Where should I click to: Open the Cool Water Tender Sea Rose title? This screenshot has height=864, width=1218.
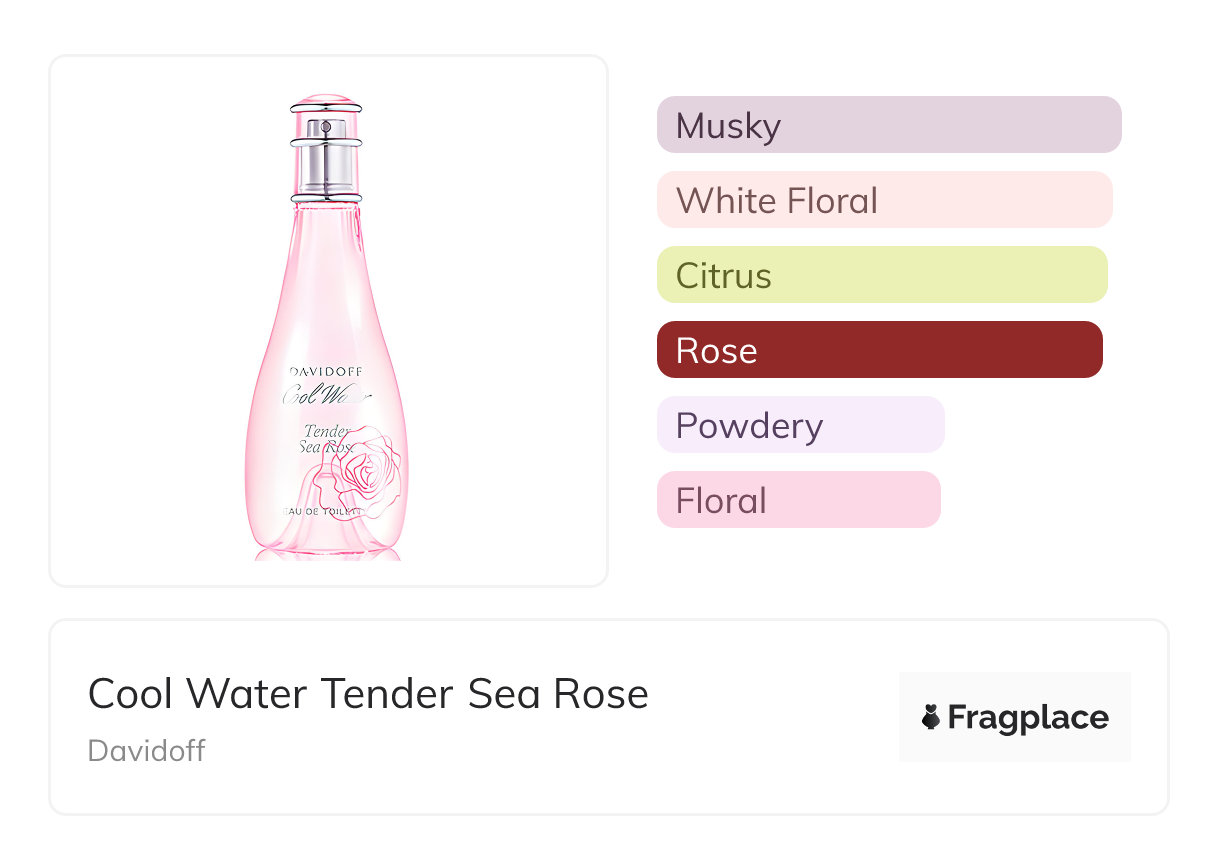pos(368,693)
